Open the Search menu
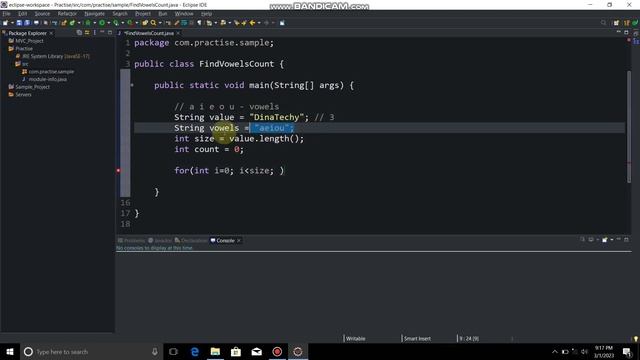This screenshot has width=640, height=360. point(120,14)
